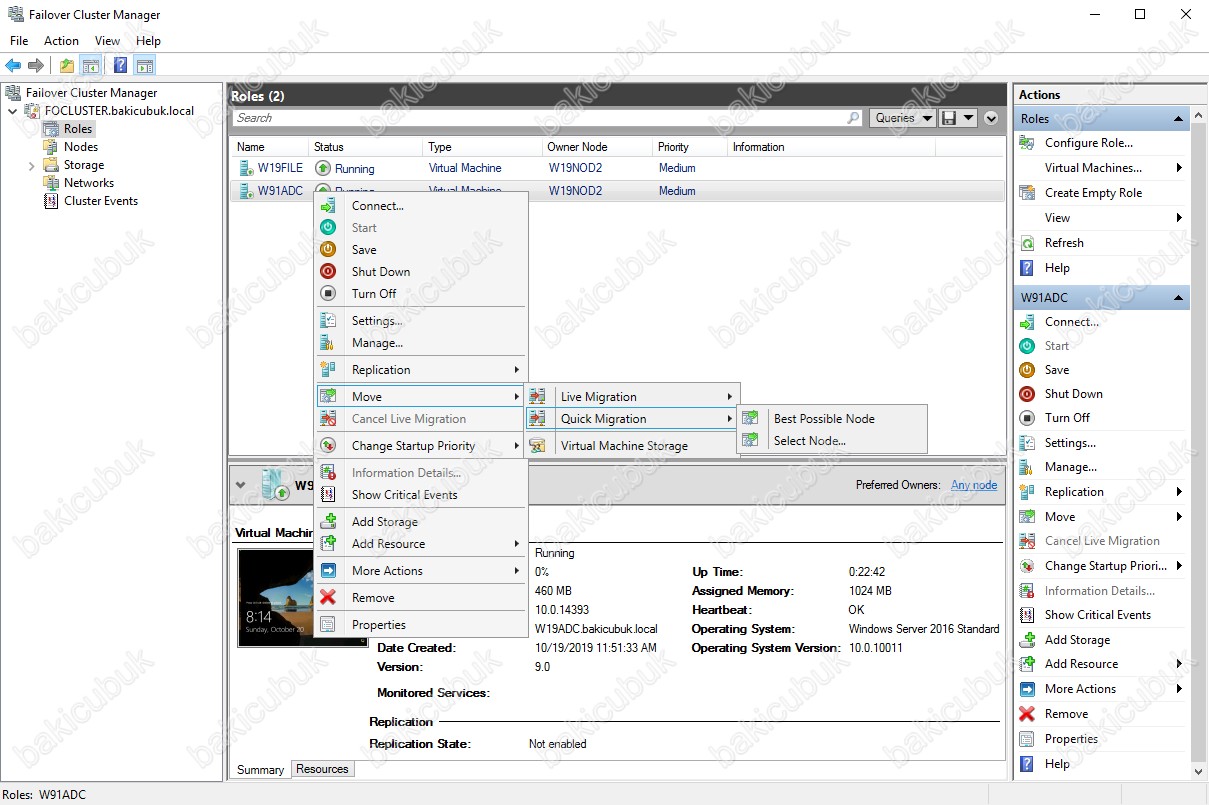Open the View menu
The height and width of the screenshot is (805, 1209).
[107, 41]
